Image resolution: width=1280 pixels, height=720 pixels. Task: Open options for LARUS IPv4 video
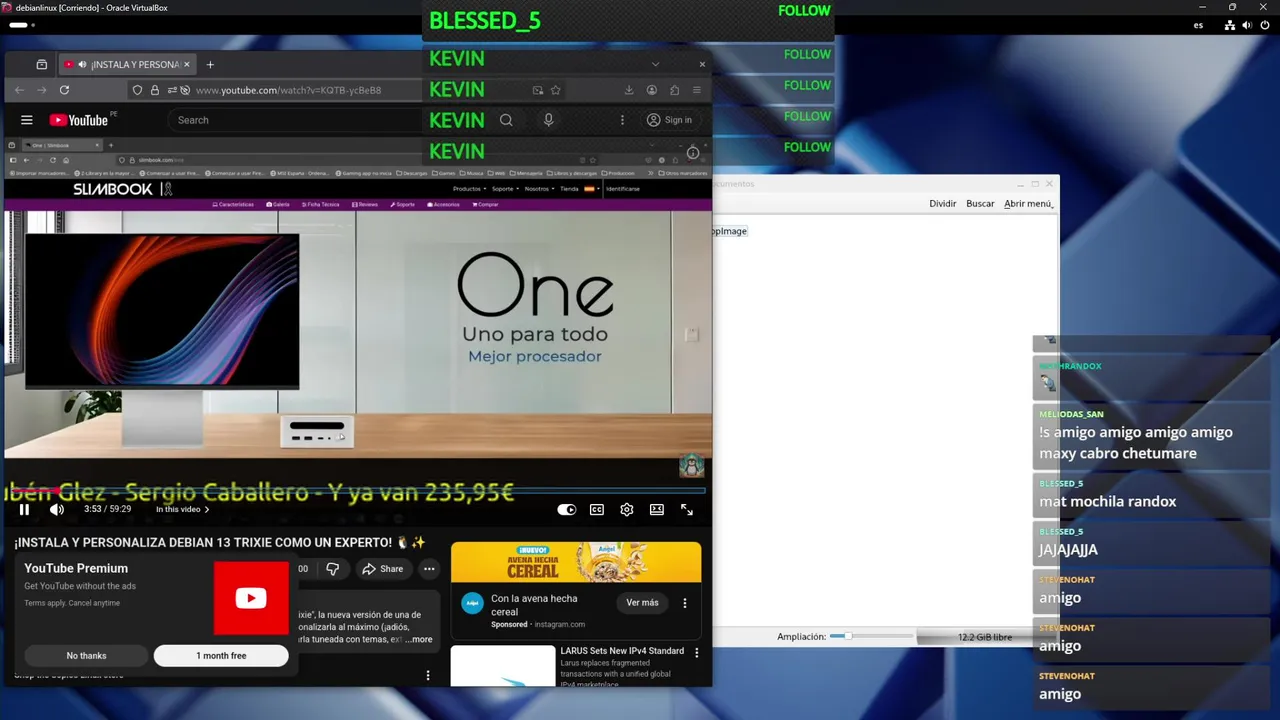pyautogui.click(x=697, y=652)
